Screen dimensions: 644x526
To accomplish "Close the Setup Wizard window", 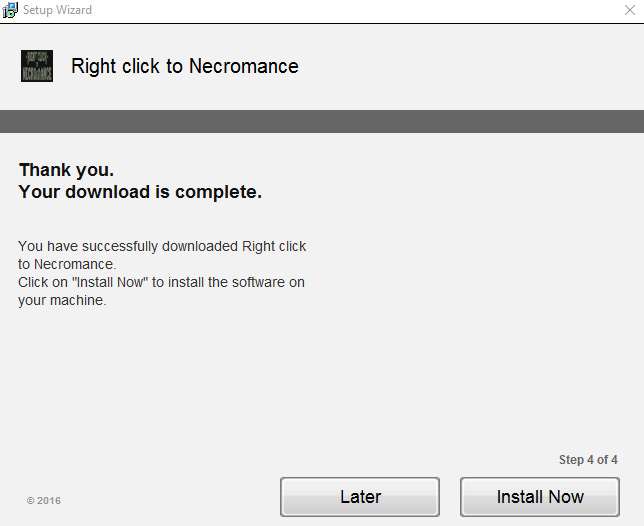I will (630, 10).
